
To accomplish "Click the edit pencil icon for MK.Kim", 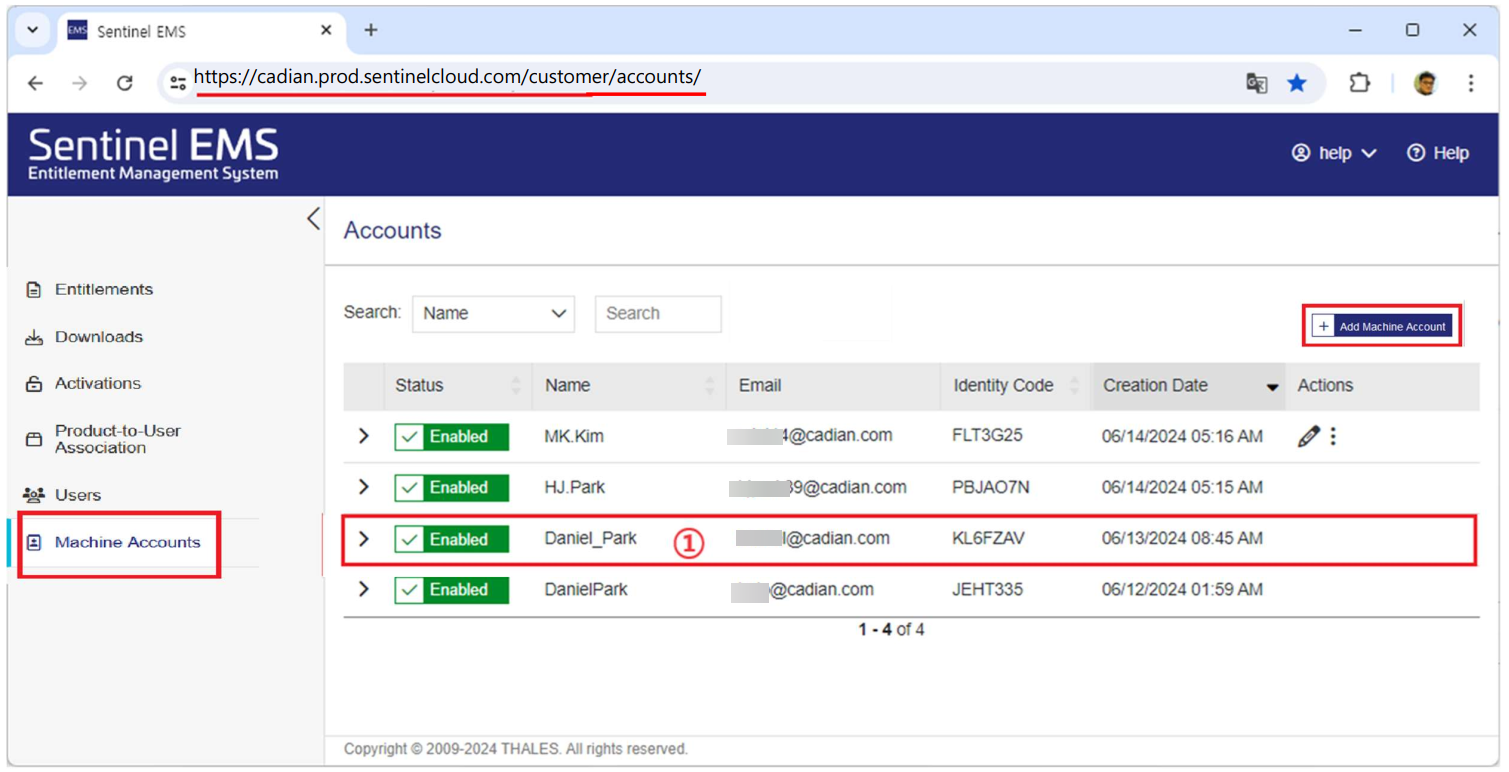I will tap(1308, 436).
